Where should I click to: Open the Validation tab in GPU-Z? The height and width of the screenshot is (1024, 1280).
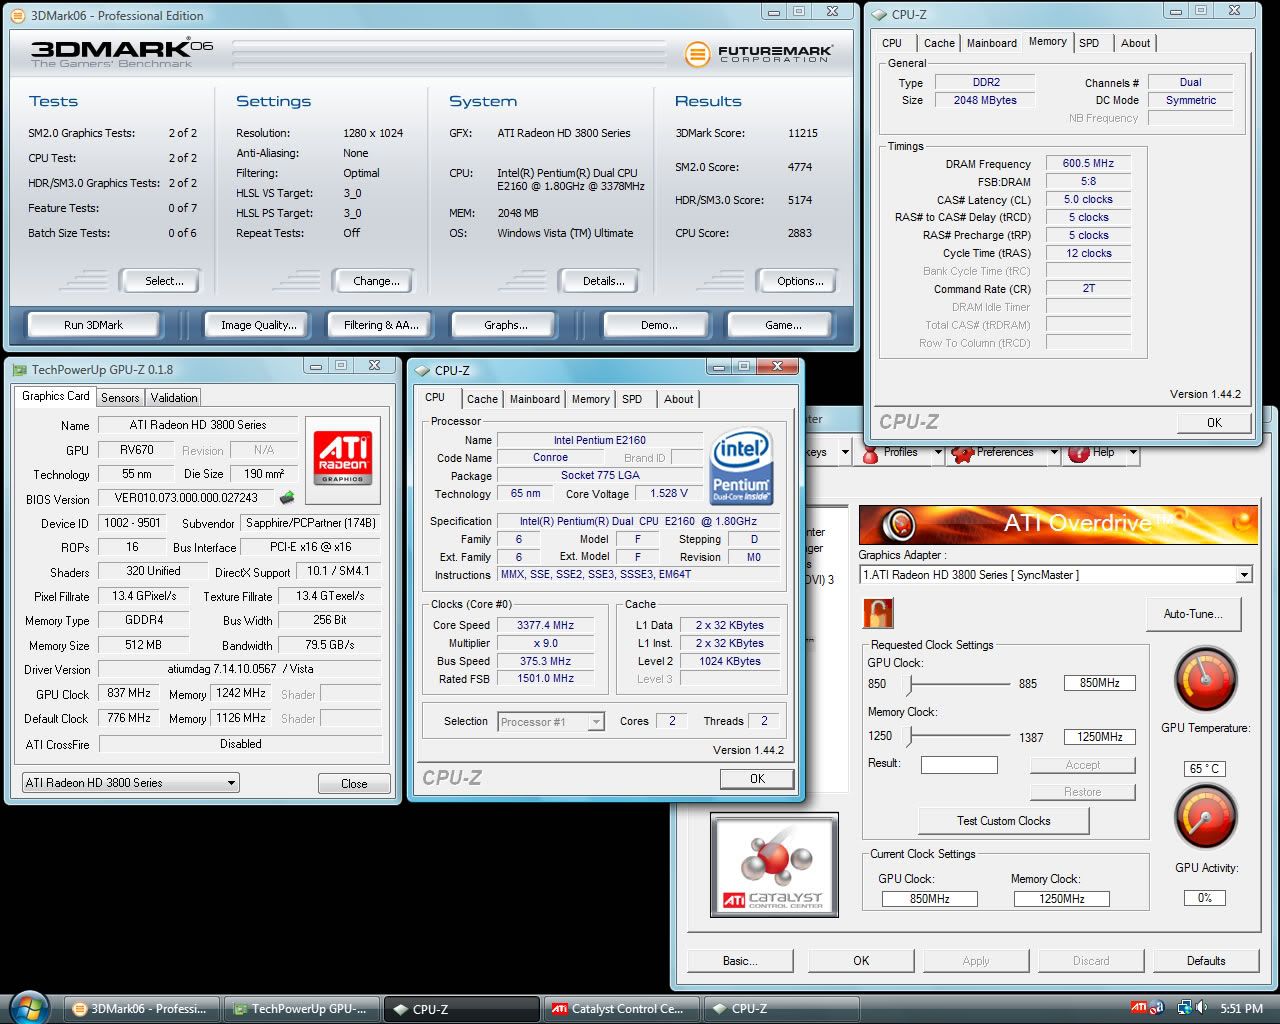(174, 397)
